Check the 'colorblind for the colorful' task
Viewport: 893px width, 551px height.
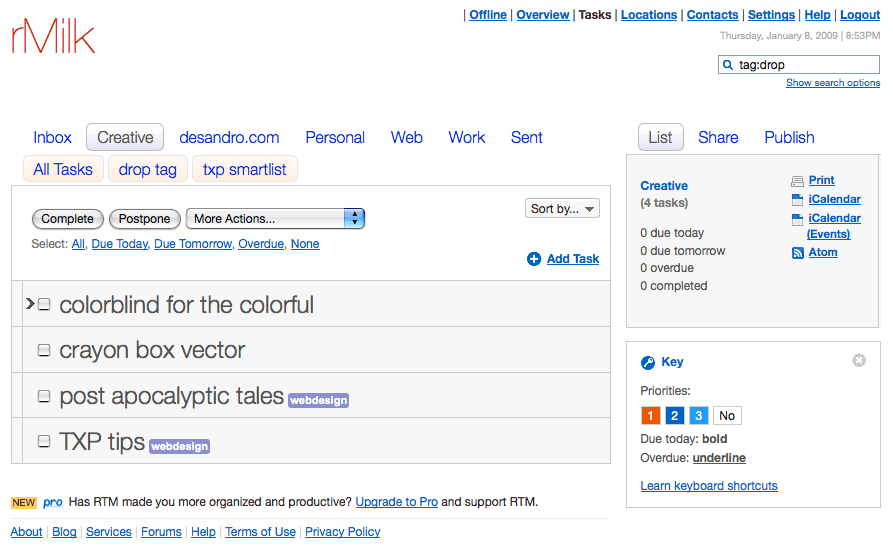(x=44, y=305)
